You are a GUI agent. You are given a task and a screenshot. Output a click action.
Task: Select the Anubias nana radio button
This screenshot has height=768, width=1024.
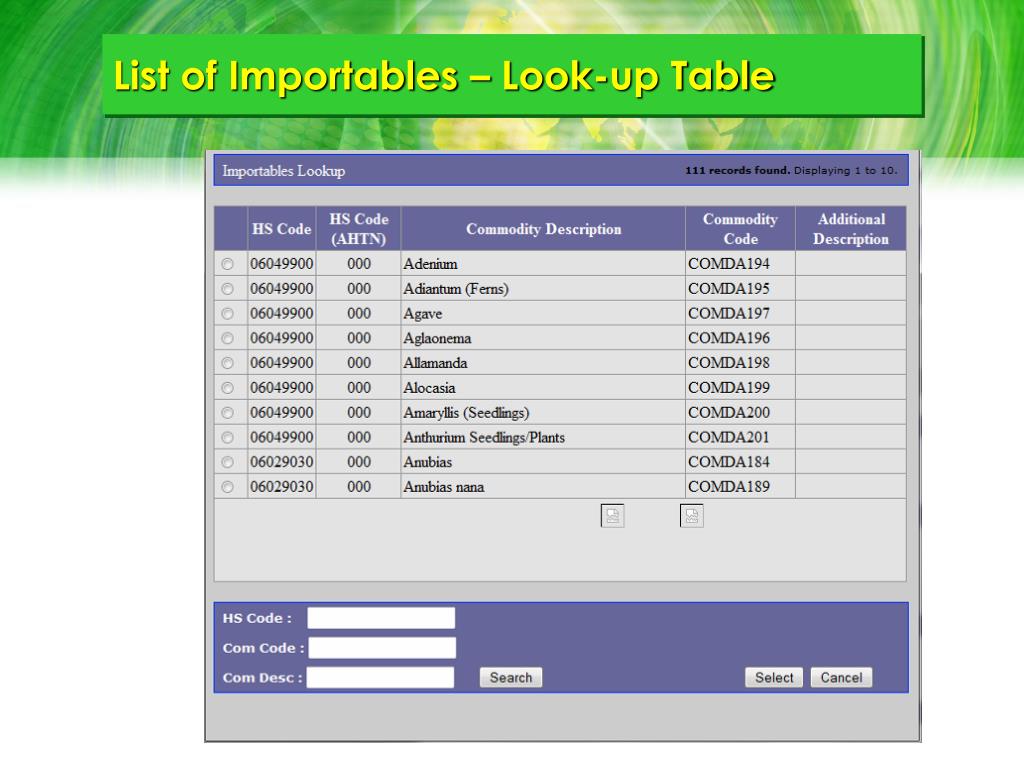click(x=227, y=487)
